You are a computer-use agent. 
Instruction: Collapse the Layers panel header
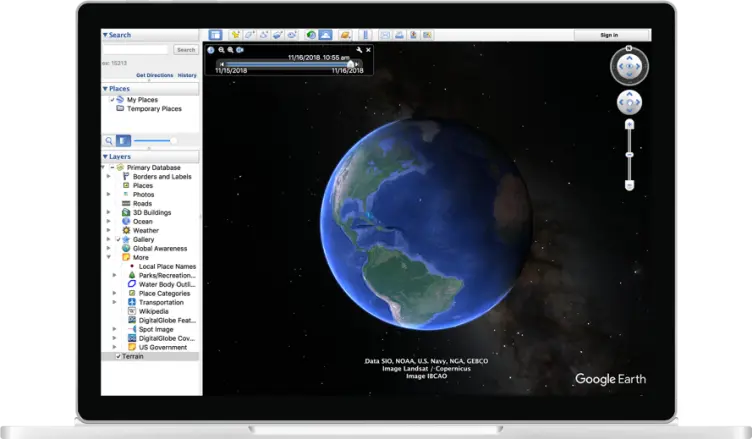105,157
